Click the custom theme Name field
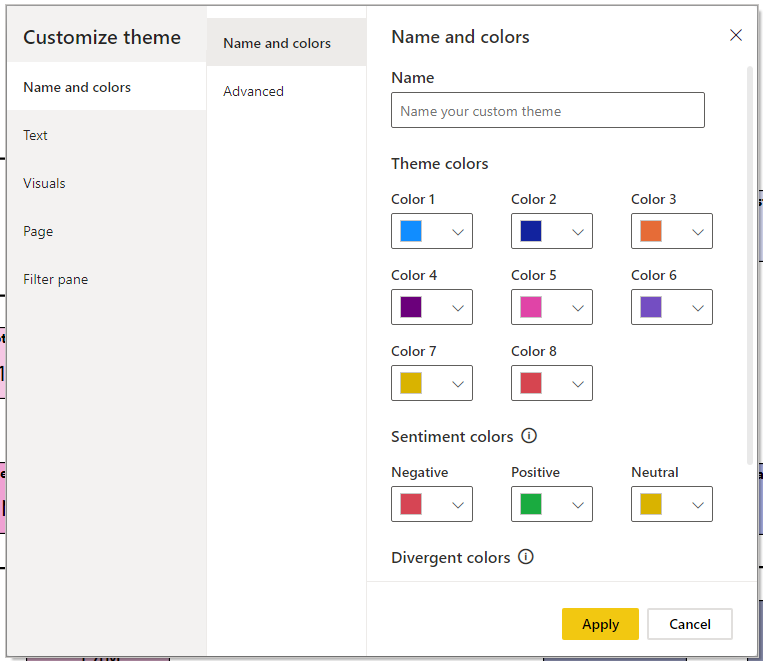 (x=547, y=110)
